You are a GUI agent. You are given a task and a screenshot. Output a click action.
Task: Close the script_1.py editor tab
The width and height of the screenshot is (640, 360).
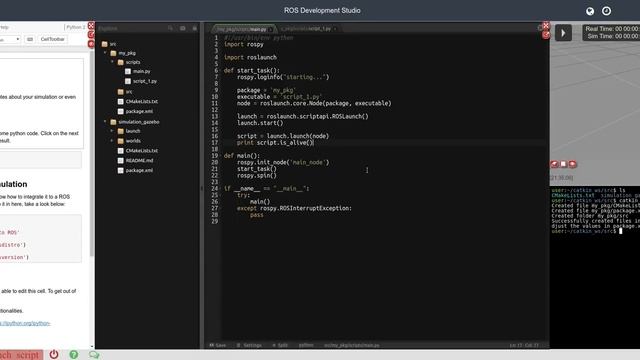pos(335,29)
